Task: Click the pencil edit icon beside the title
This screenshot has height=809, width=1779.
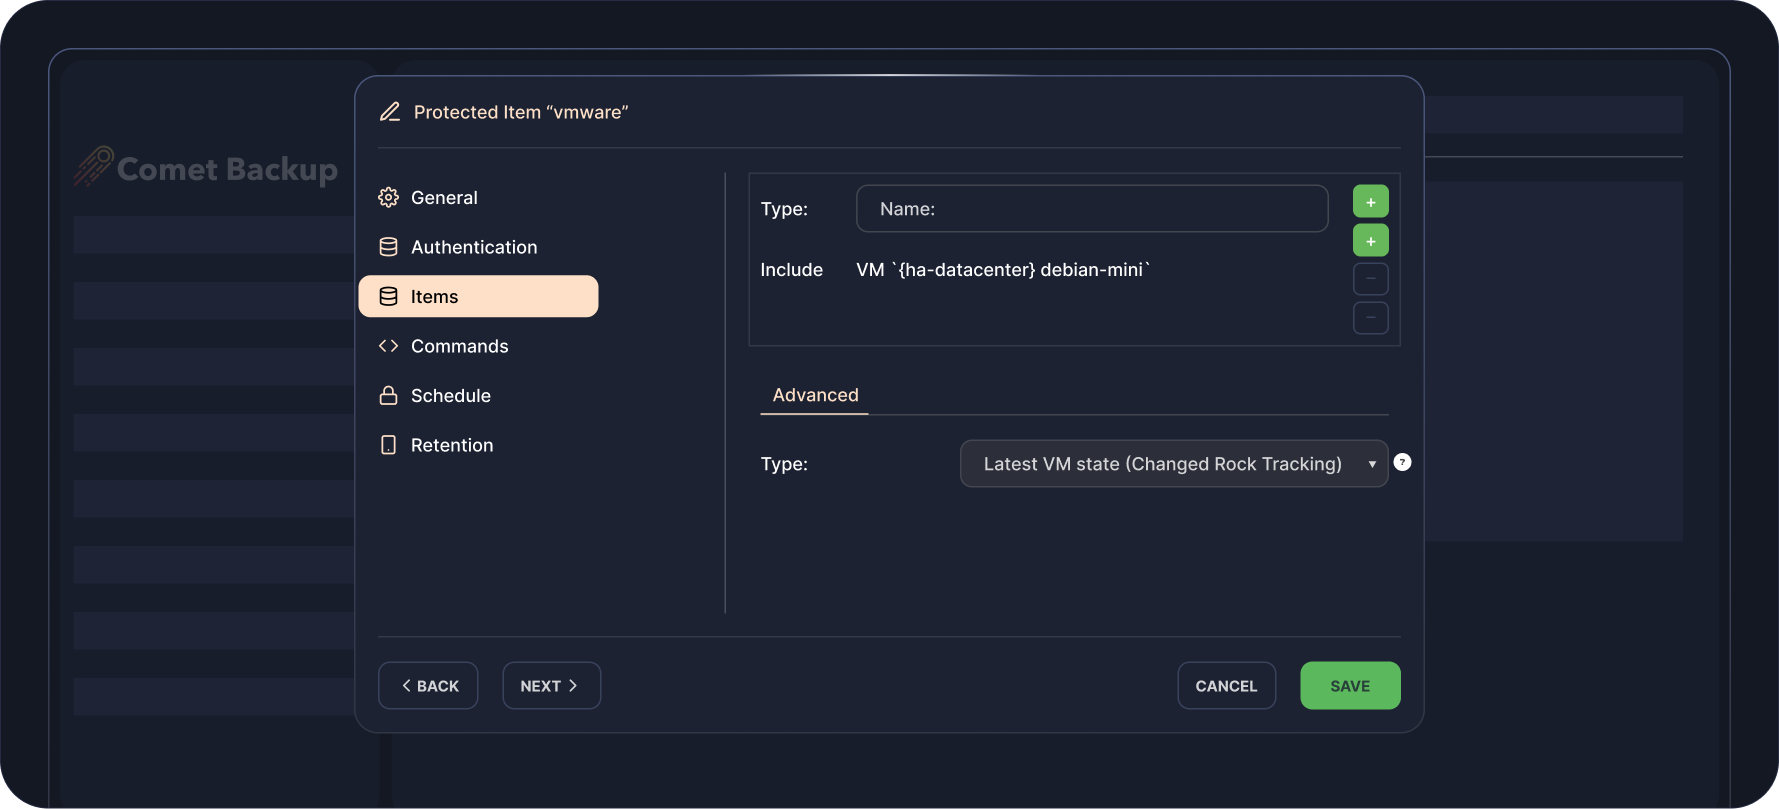Action: [x=390, y=112]
